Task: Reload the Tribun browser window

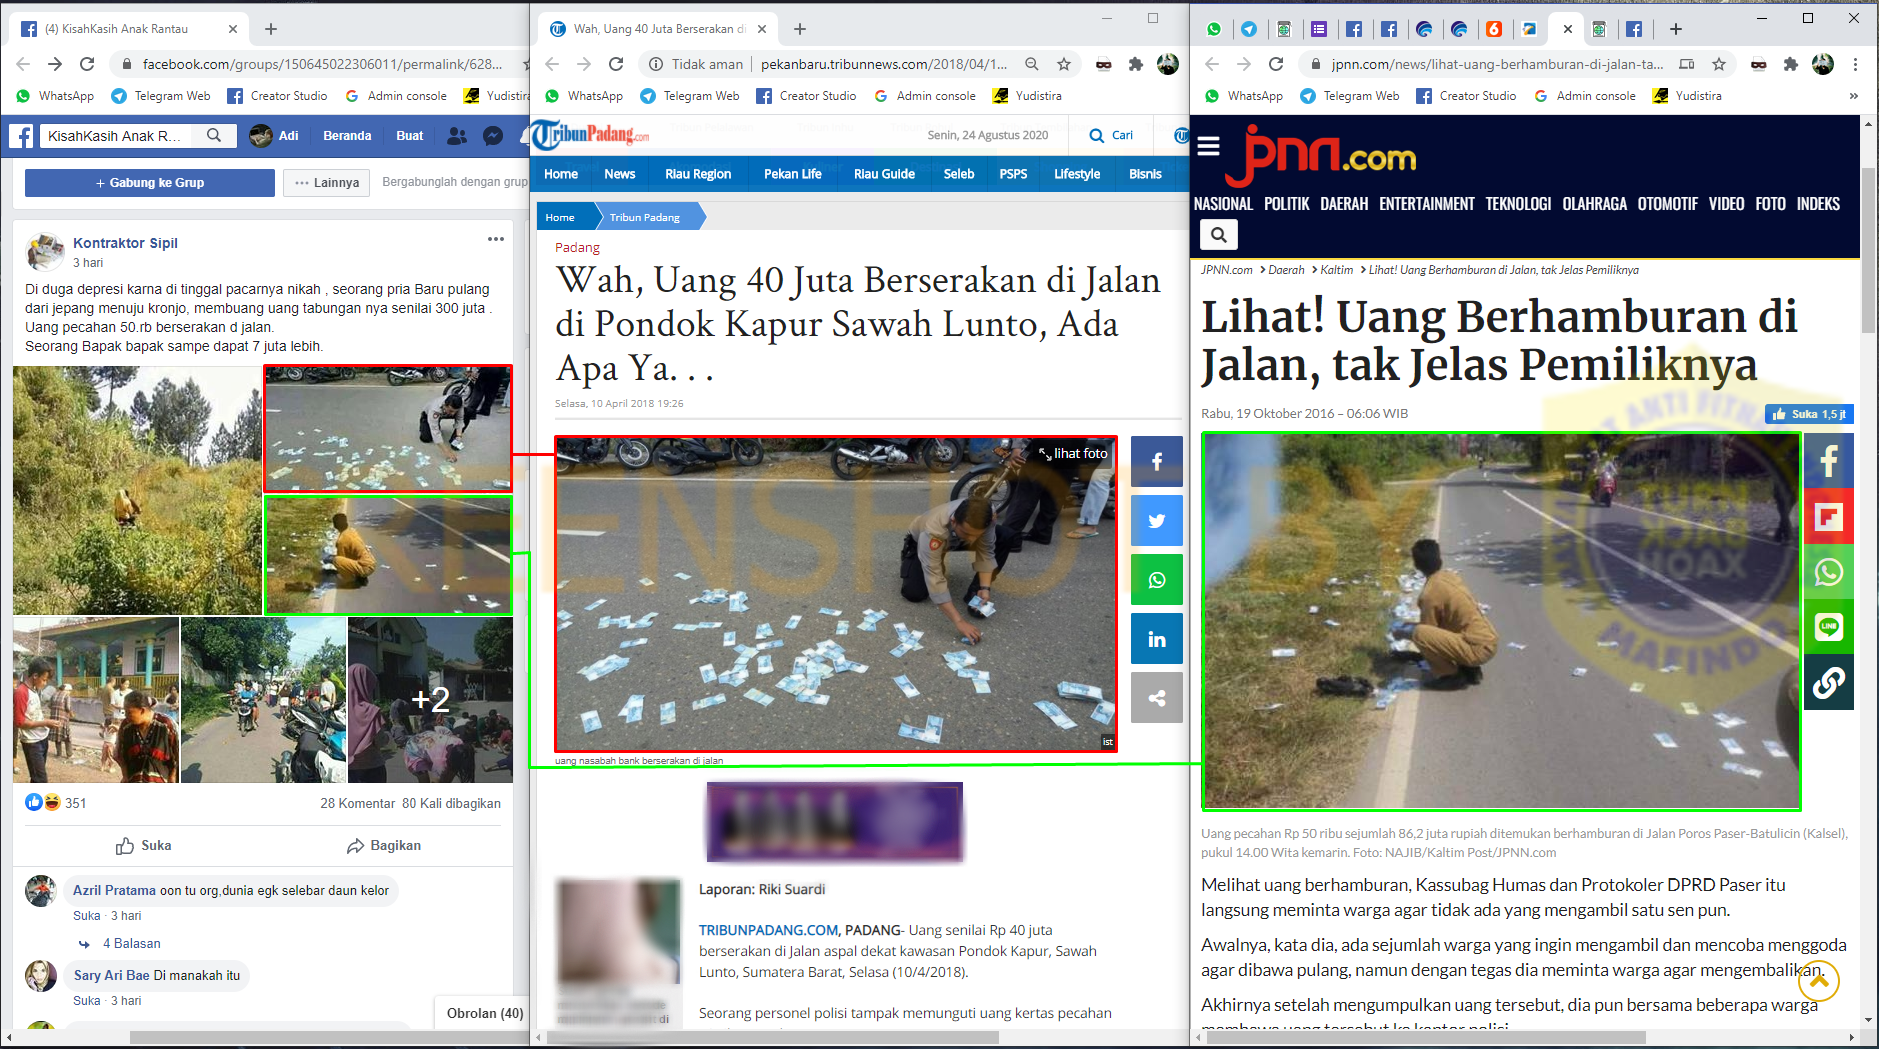Action: pos(616,64)
